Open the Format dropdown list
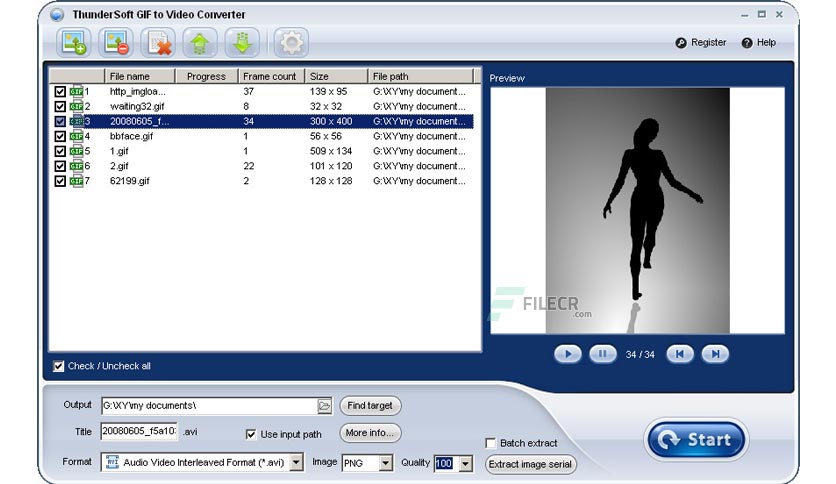Screen dimensions: 836x484 coord(296,462)
